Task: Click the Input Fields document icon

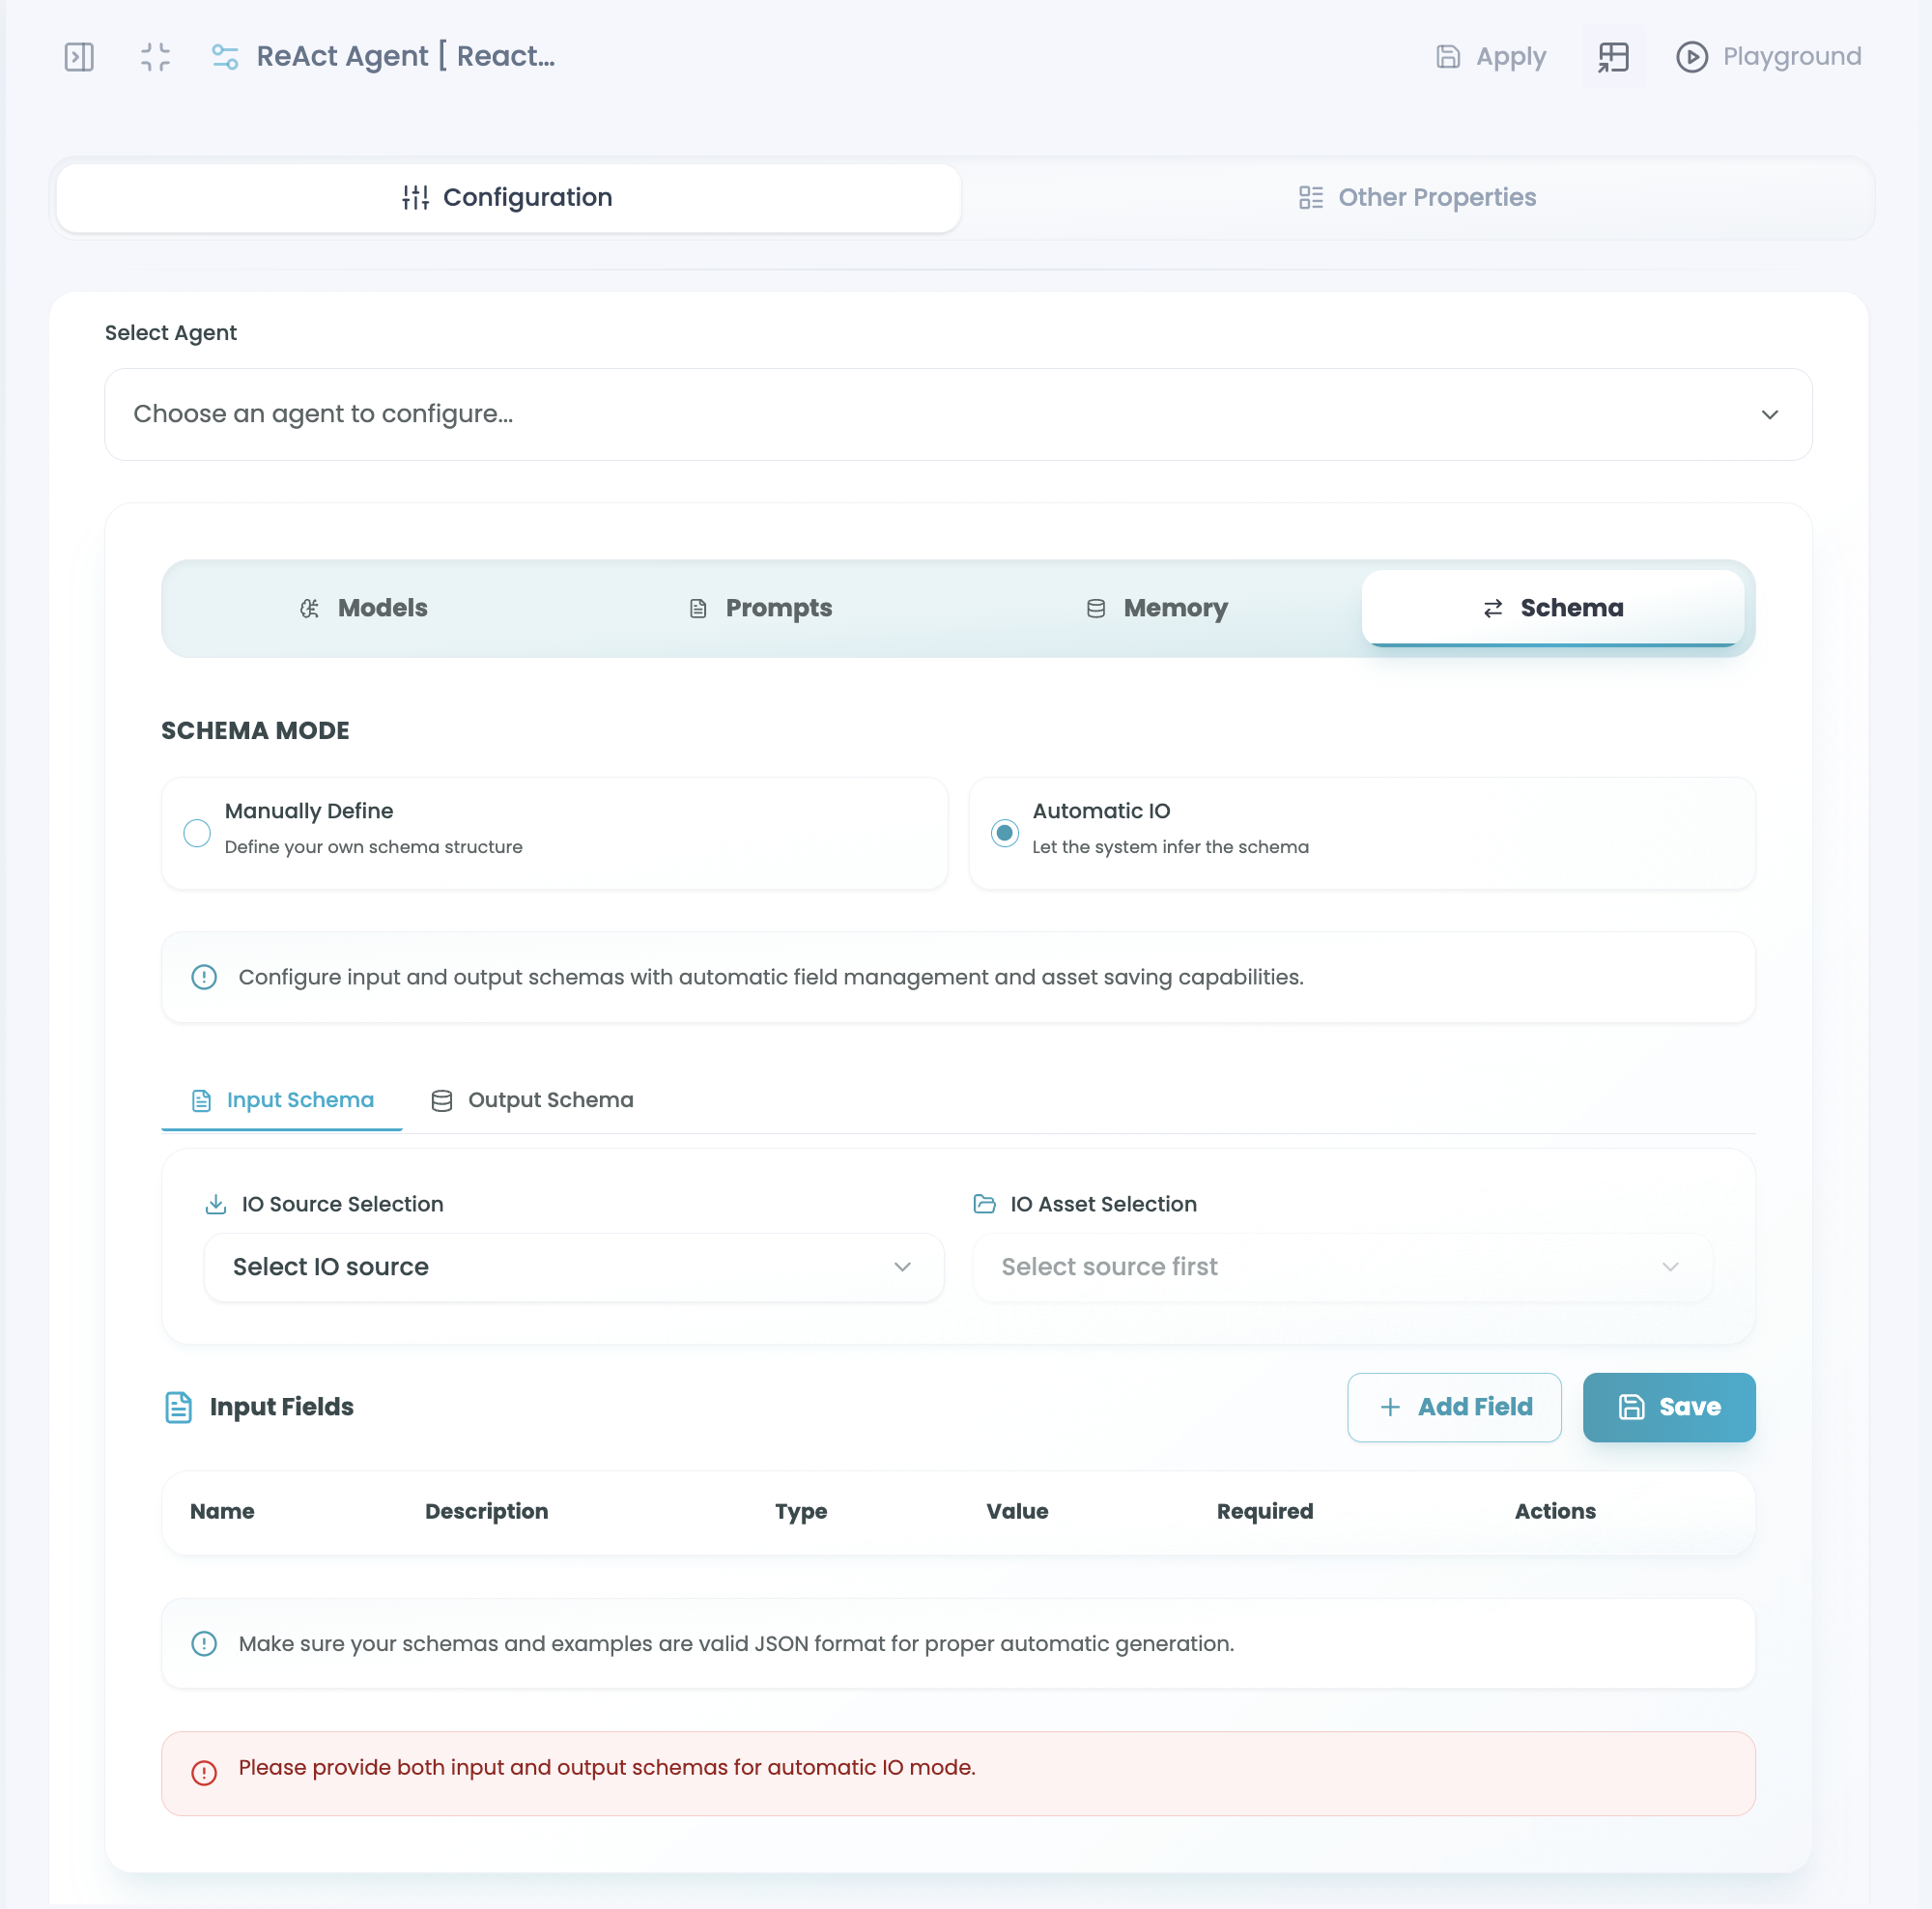Action: (x=178, y=1407)
